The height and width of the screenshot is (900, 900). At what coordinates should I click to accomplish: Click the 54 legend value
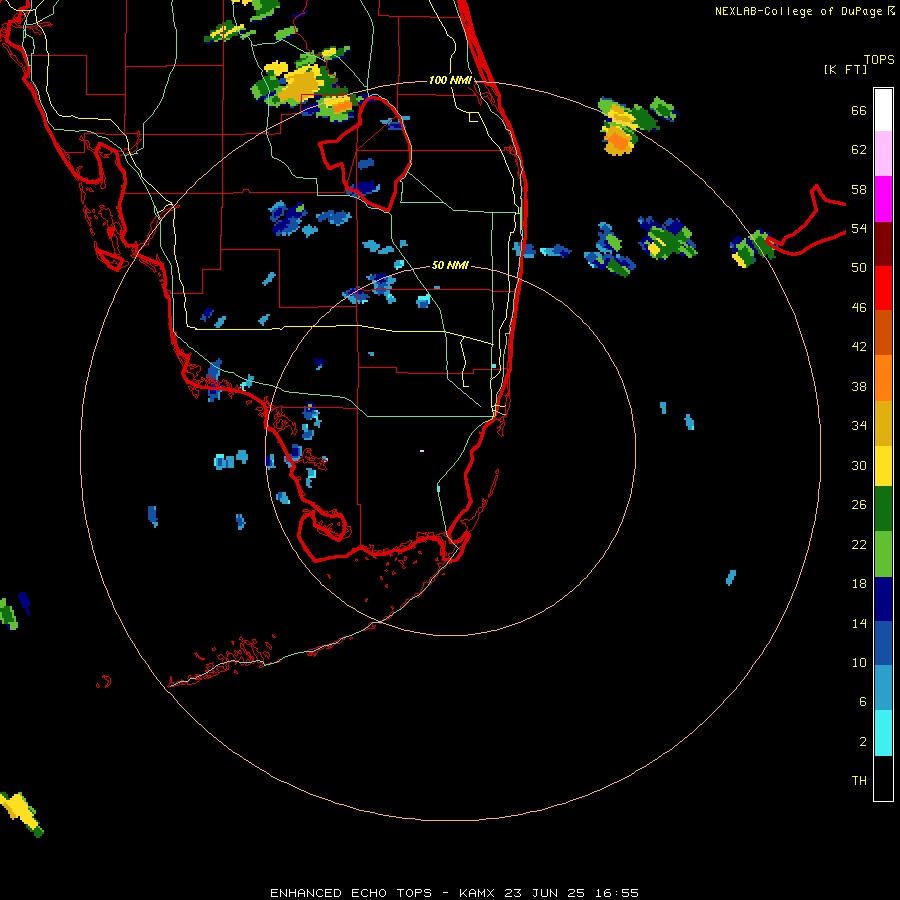tap(859, 228)
